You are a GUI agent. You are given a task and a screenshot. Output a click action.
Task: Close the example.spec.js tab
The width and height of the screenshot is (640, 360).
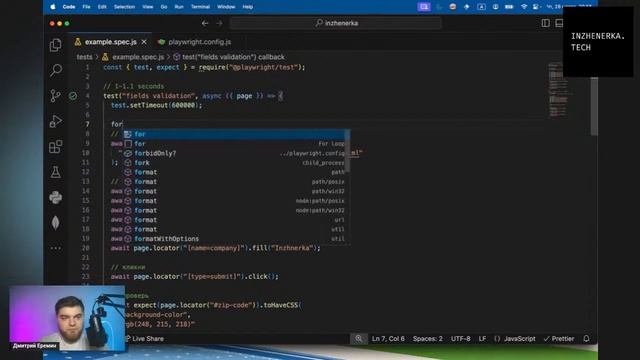pyautogui.click(x=144, y=42)
